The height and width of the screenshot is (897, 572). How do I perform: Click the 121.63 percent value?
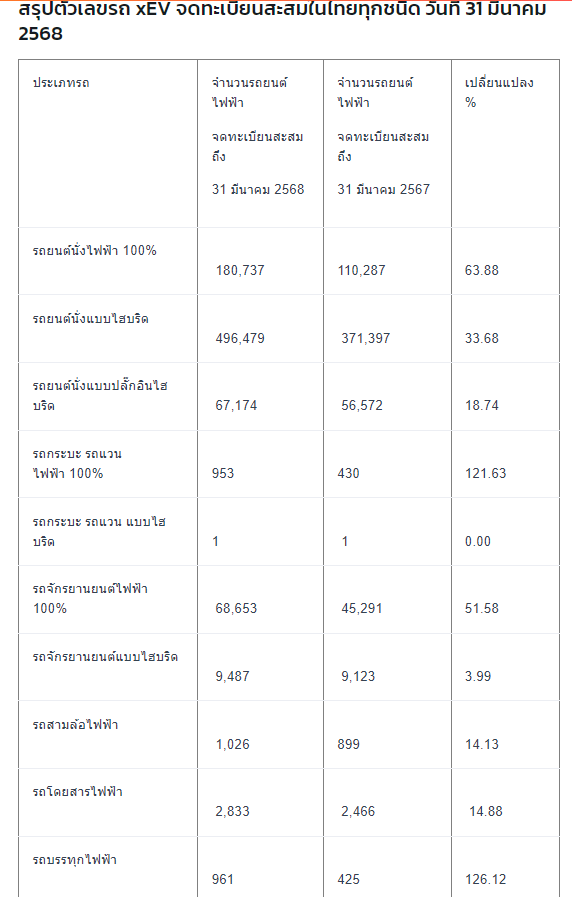[x=486, y=473]
